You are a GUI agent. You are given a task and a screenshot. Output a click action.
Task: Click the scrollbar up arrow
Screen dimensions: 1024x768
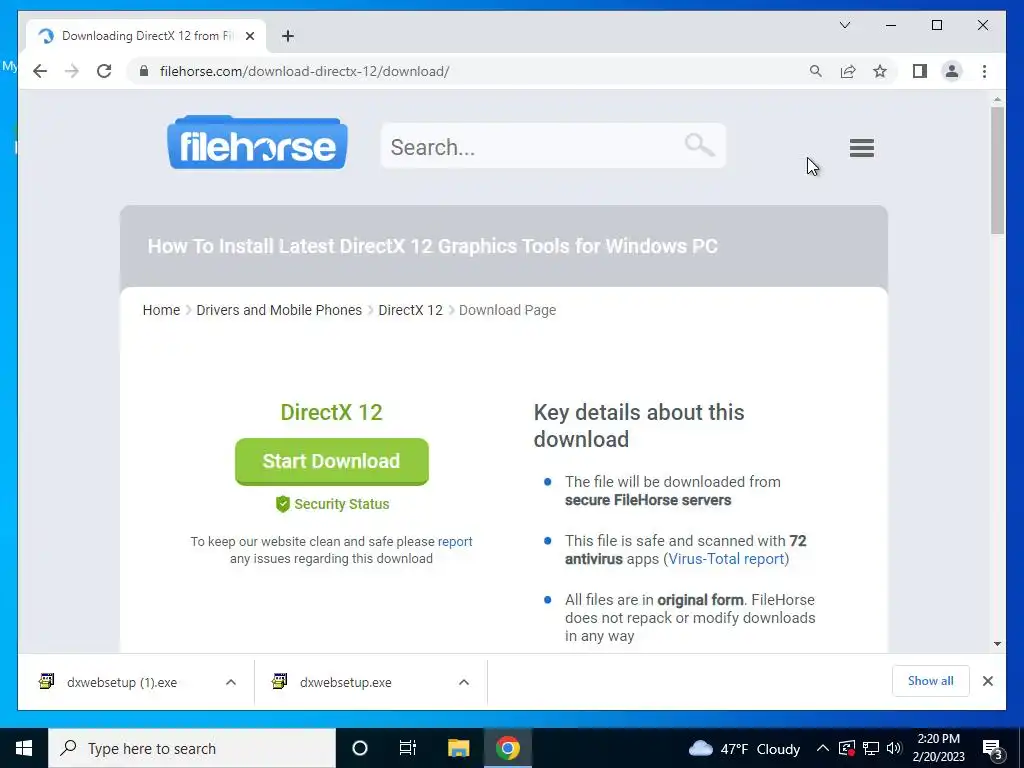coord(997,99)
